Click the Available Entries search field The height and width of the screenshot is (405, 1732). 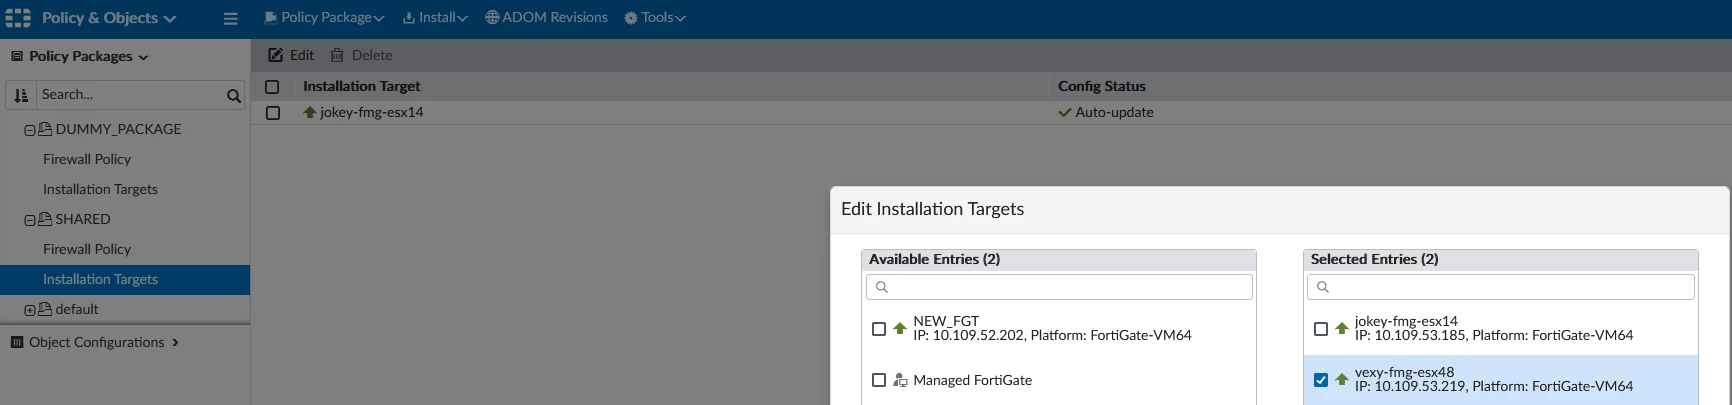tap(1059, 287)
